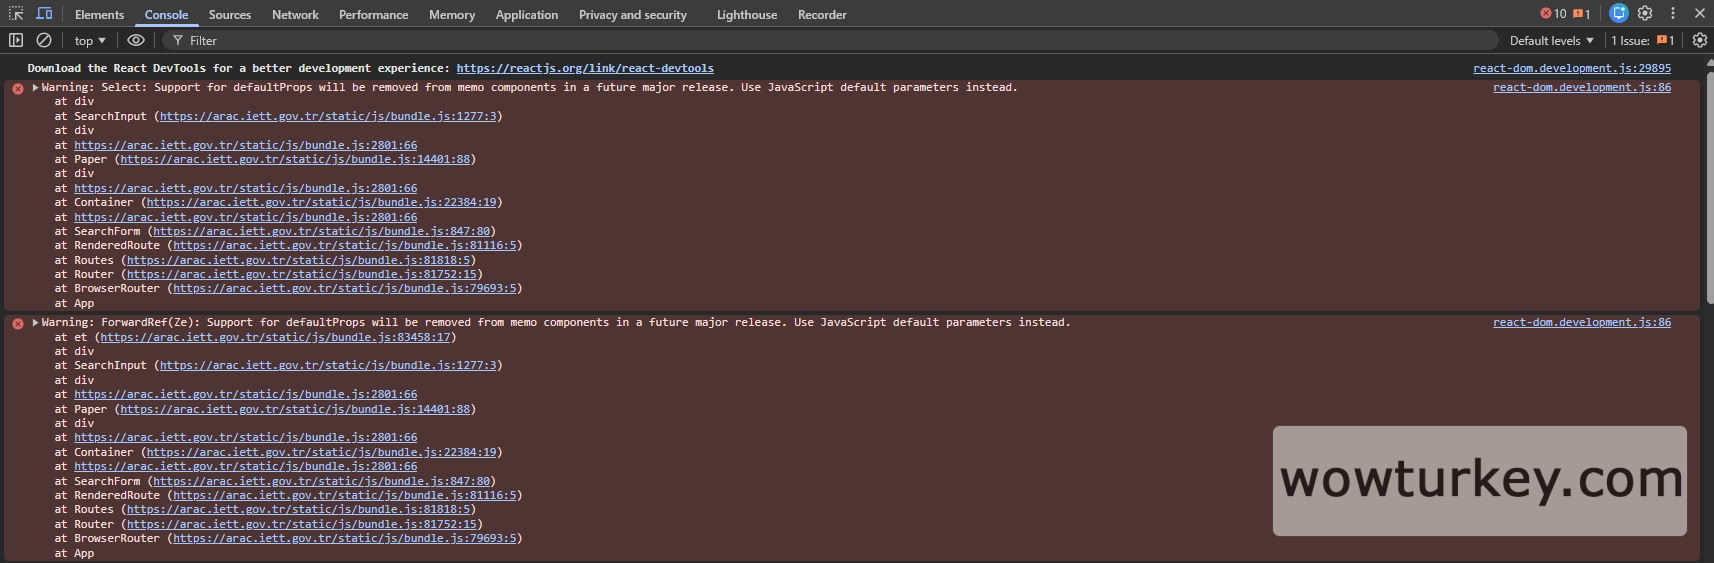1714x563 pixels.
Task: Clear the console output
Action: (44, 40)
